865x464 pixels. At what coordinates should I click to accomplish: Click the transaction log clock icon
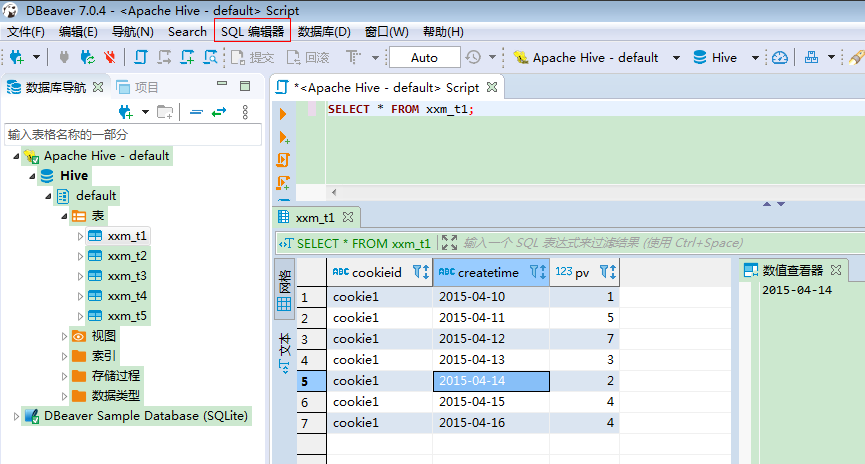[473, 57]
